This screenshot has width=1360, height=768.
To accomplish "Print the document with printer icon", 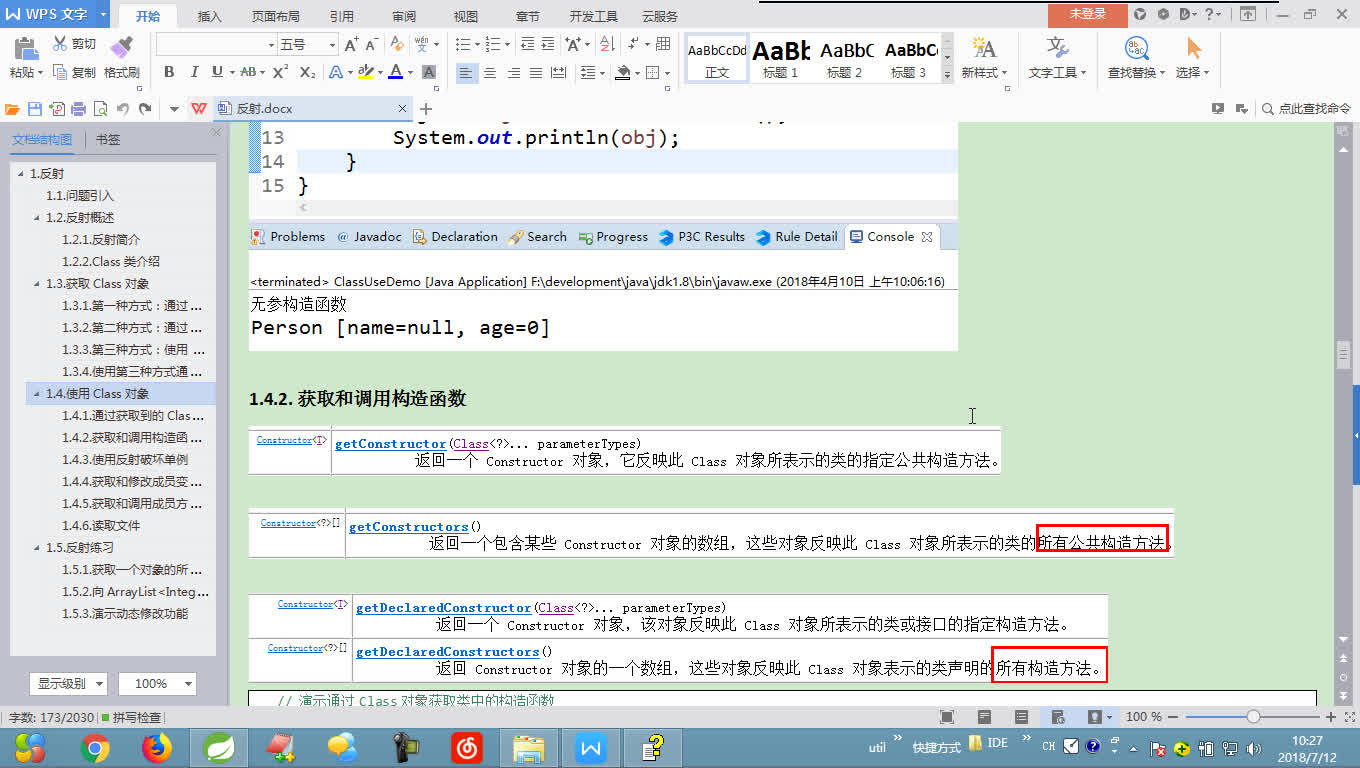I will pos(78,109).
